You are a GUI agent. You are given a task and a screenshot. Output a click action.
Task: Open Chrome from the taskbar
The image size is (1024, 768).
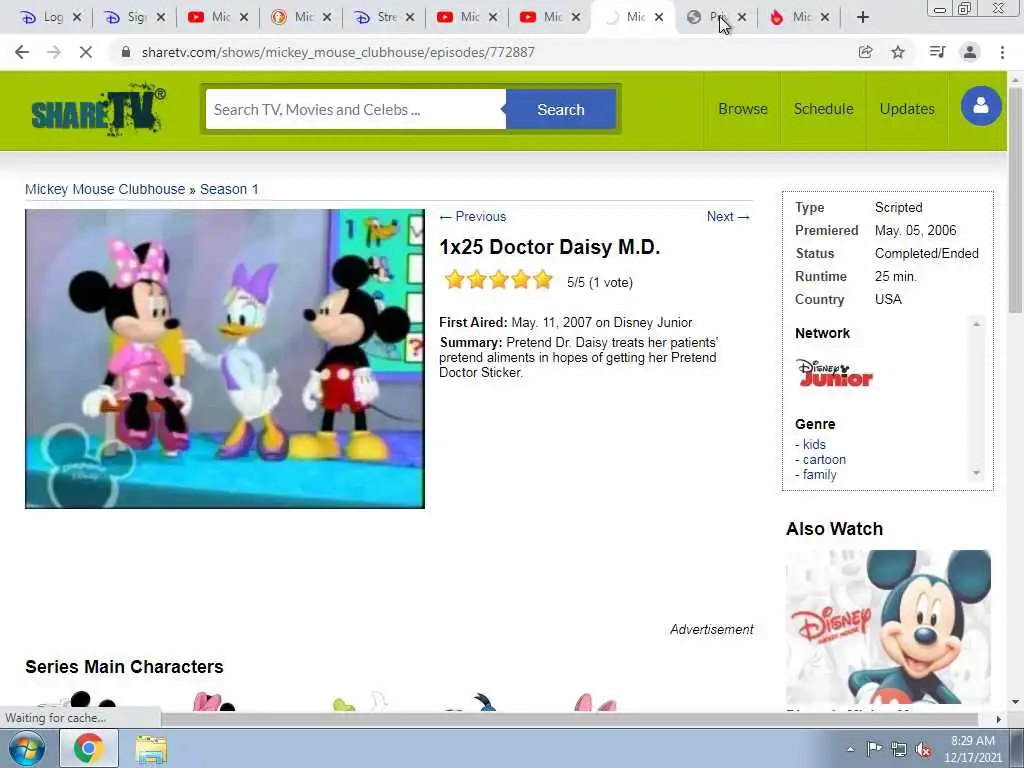click(89, 748)
